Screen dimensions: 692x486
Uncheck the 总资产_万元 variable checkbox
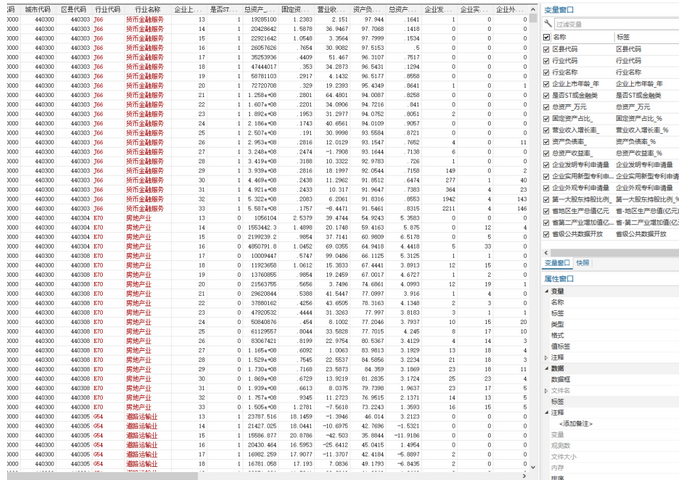pyautogui.click(x=546, y=107)
